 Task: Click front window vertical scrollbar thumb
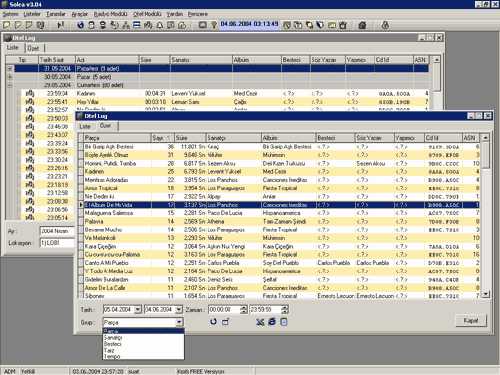click(x=486, y=155)
